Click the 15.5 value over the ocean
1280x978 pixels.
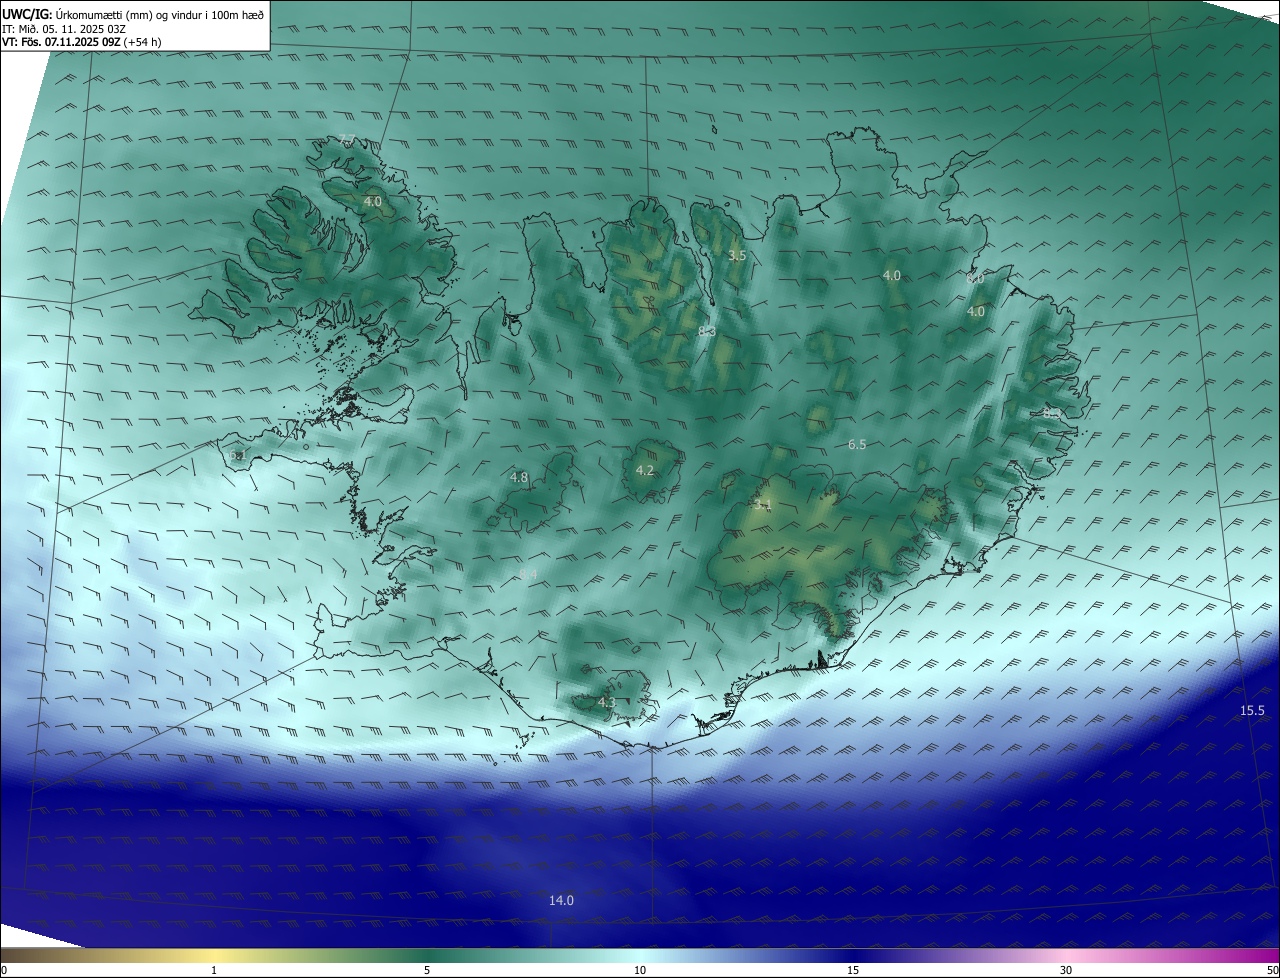[1253, 710]
